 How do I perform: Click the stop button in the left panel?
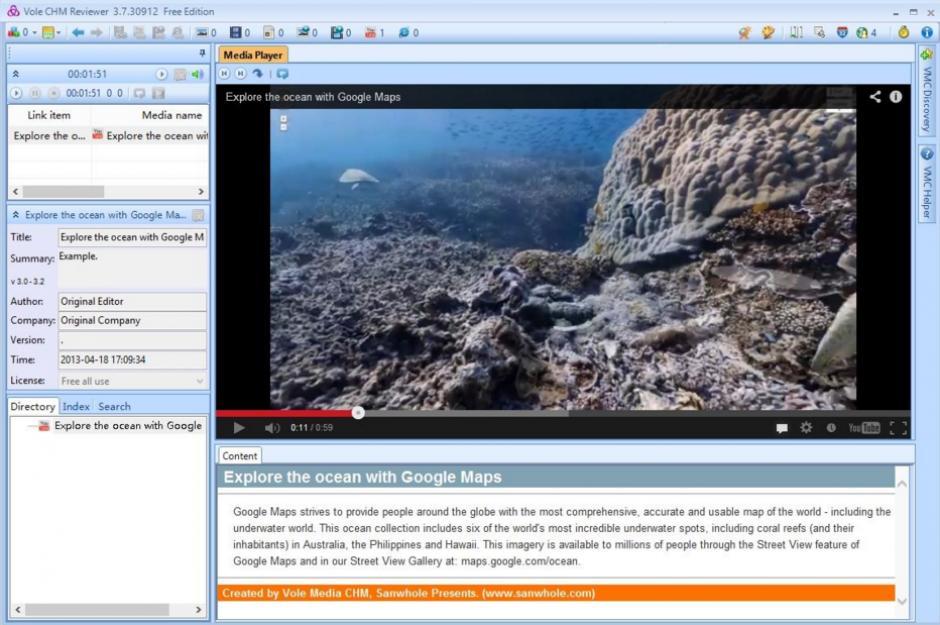(53, 93)
